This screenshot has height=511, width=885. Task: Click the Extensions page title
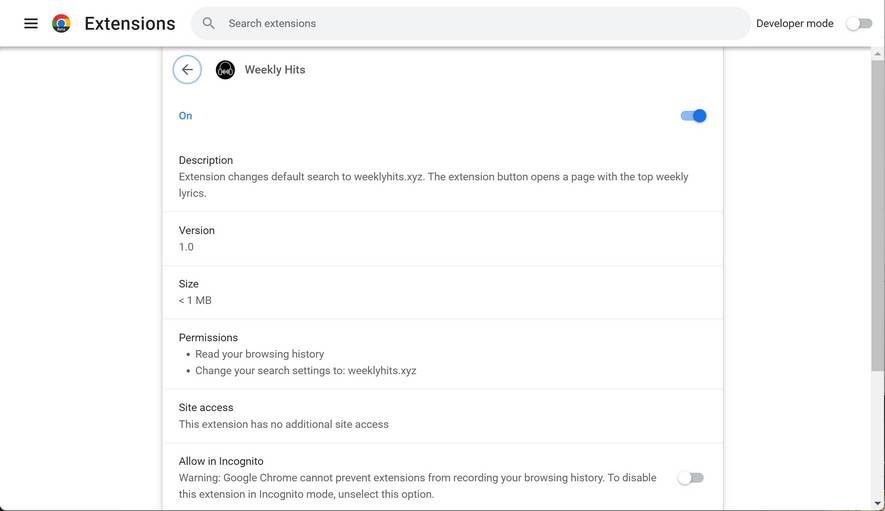130,23
